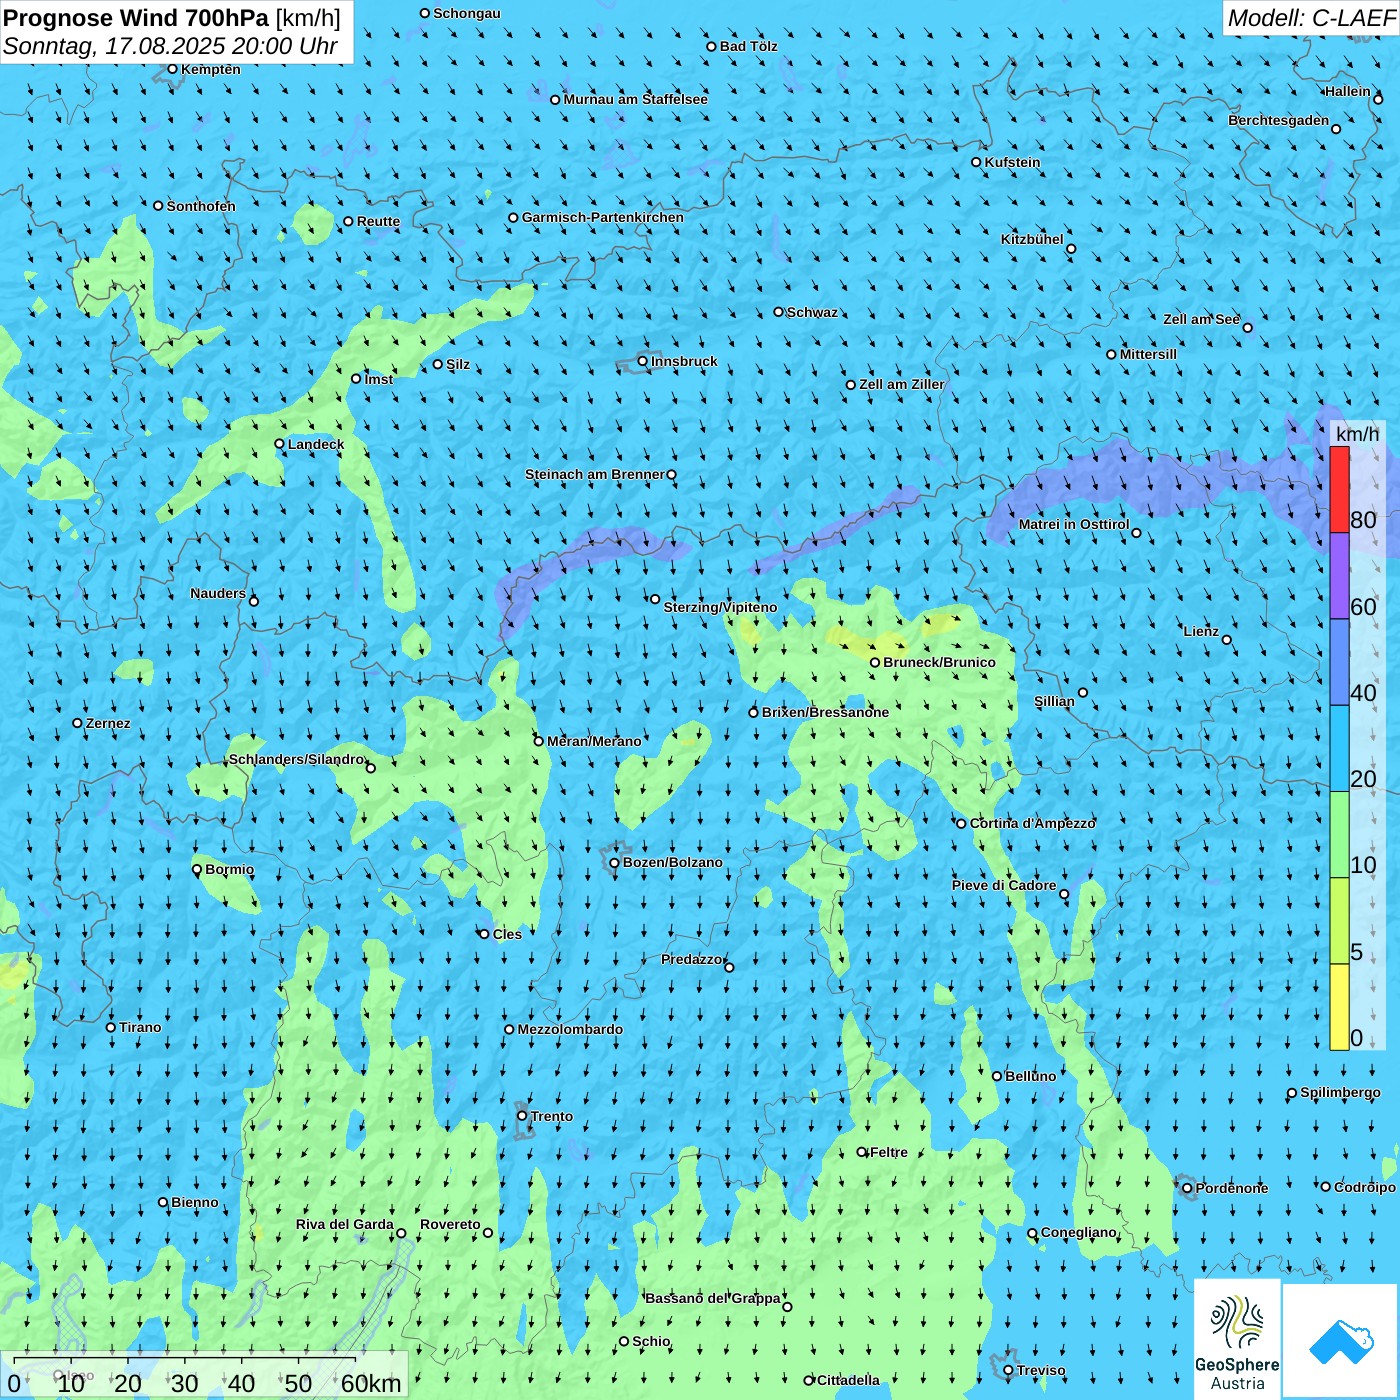Click the Kufstein location dot
1400x1400 pixels.
click(x=977, y=162)
